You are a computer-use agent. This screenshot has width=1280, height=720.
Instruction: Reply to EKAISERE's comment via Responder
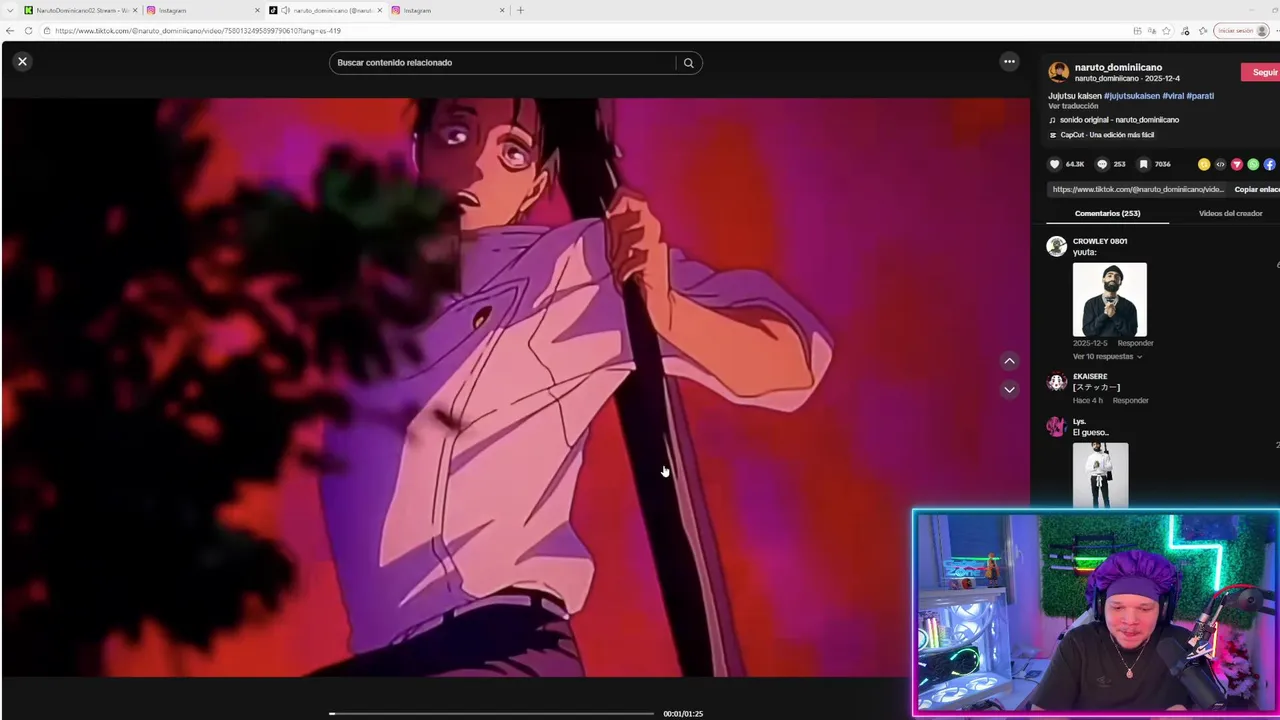1130,400
